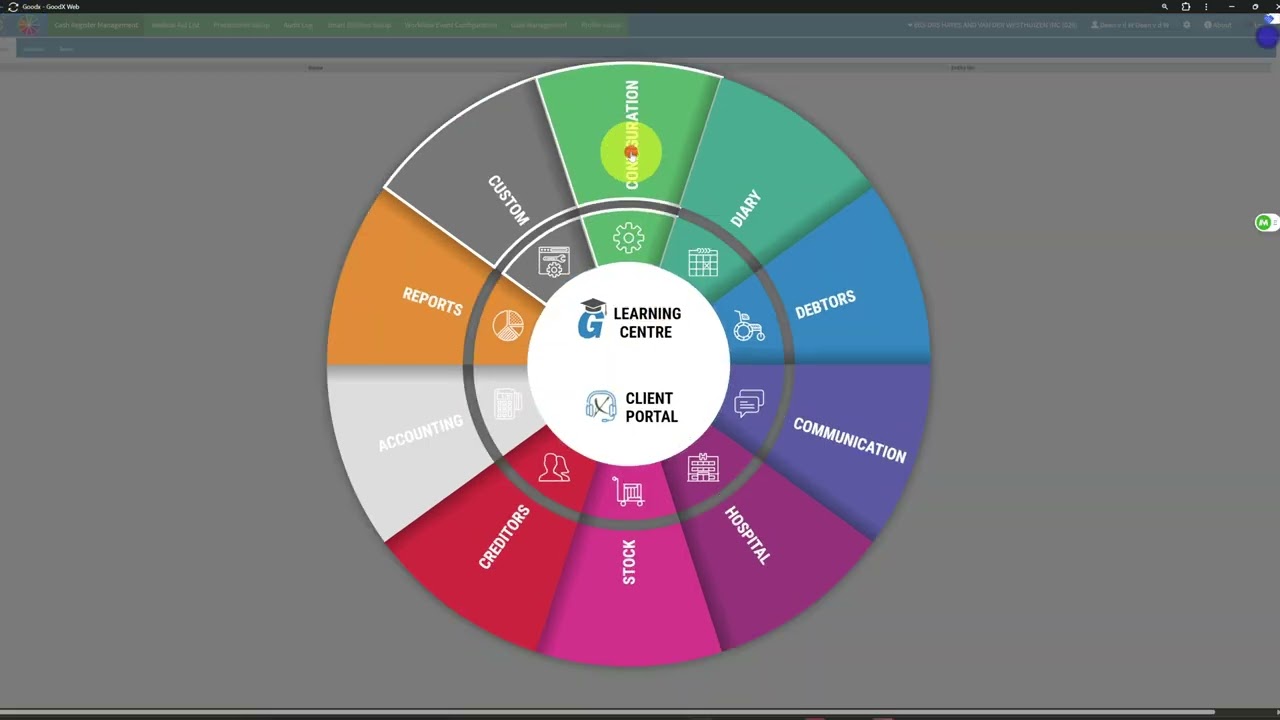
Task: Click the CLIENT PORTAL text
Action: [652, 407]
